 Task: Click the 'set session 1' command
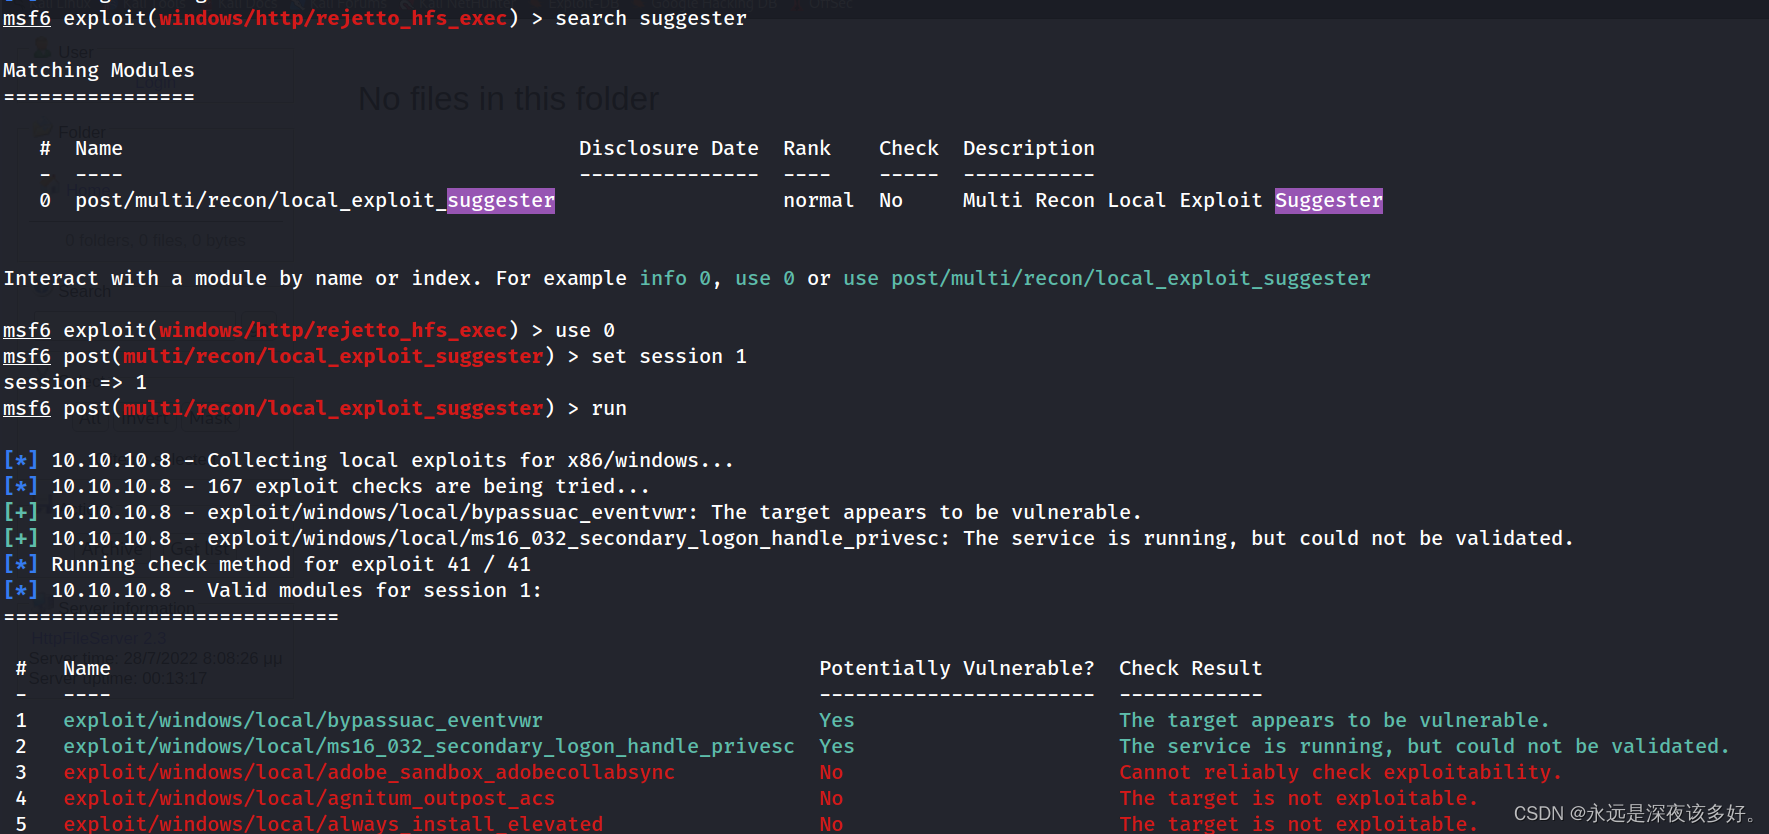point(669,356)
